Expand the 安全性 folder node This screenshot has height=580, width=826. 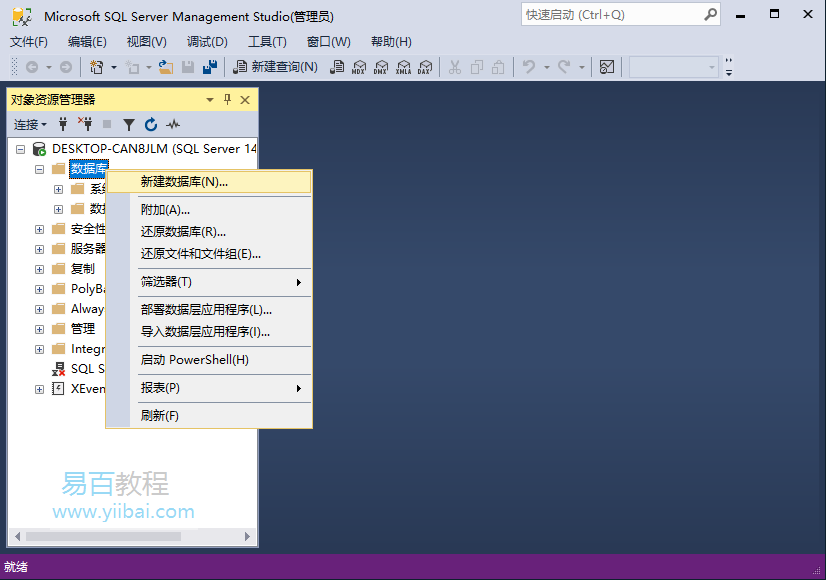39,229
